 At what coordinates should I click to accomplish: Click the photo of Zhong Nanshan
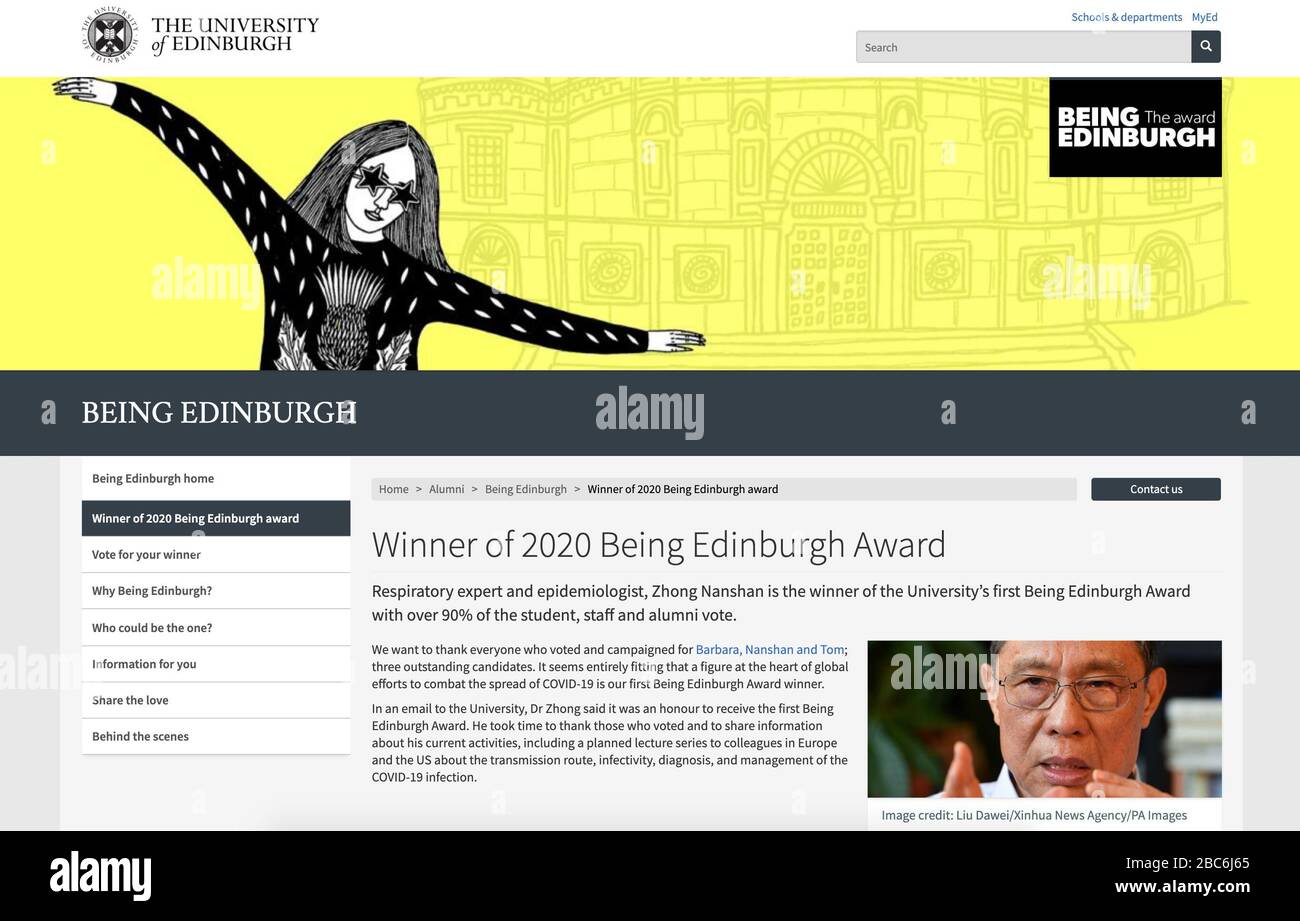pyautogui.click(x=1044, y=719)
